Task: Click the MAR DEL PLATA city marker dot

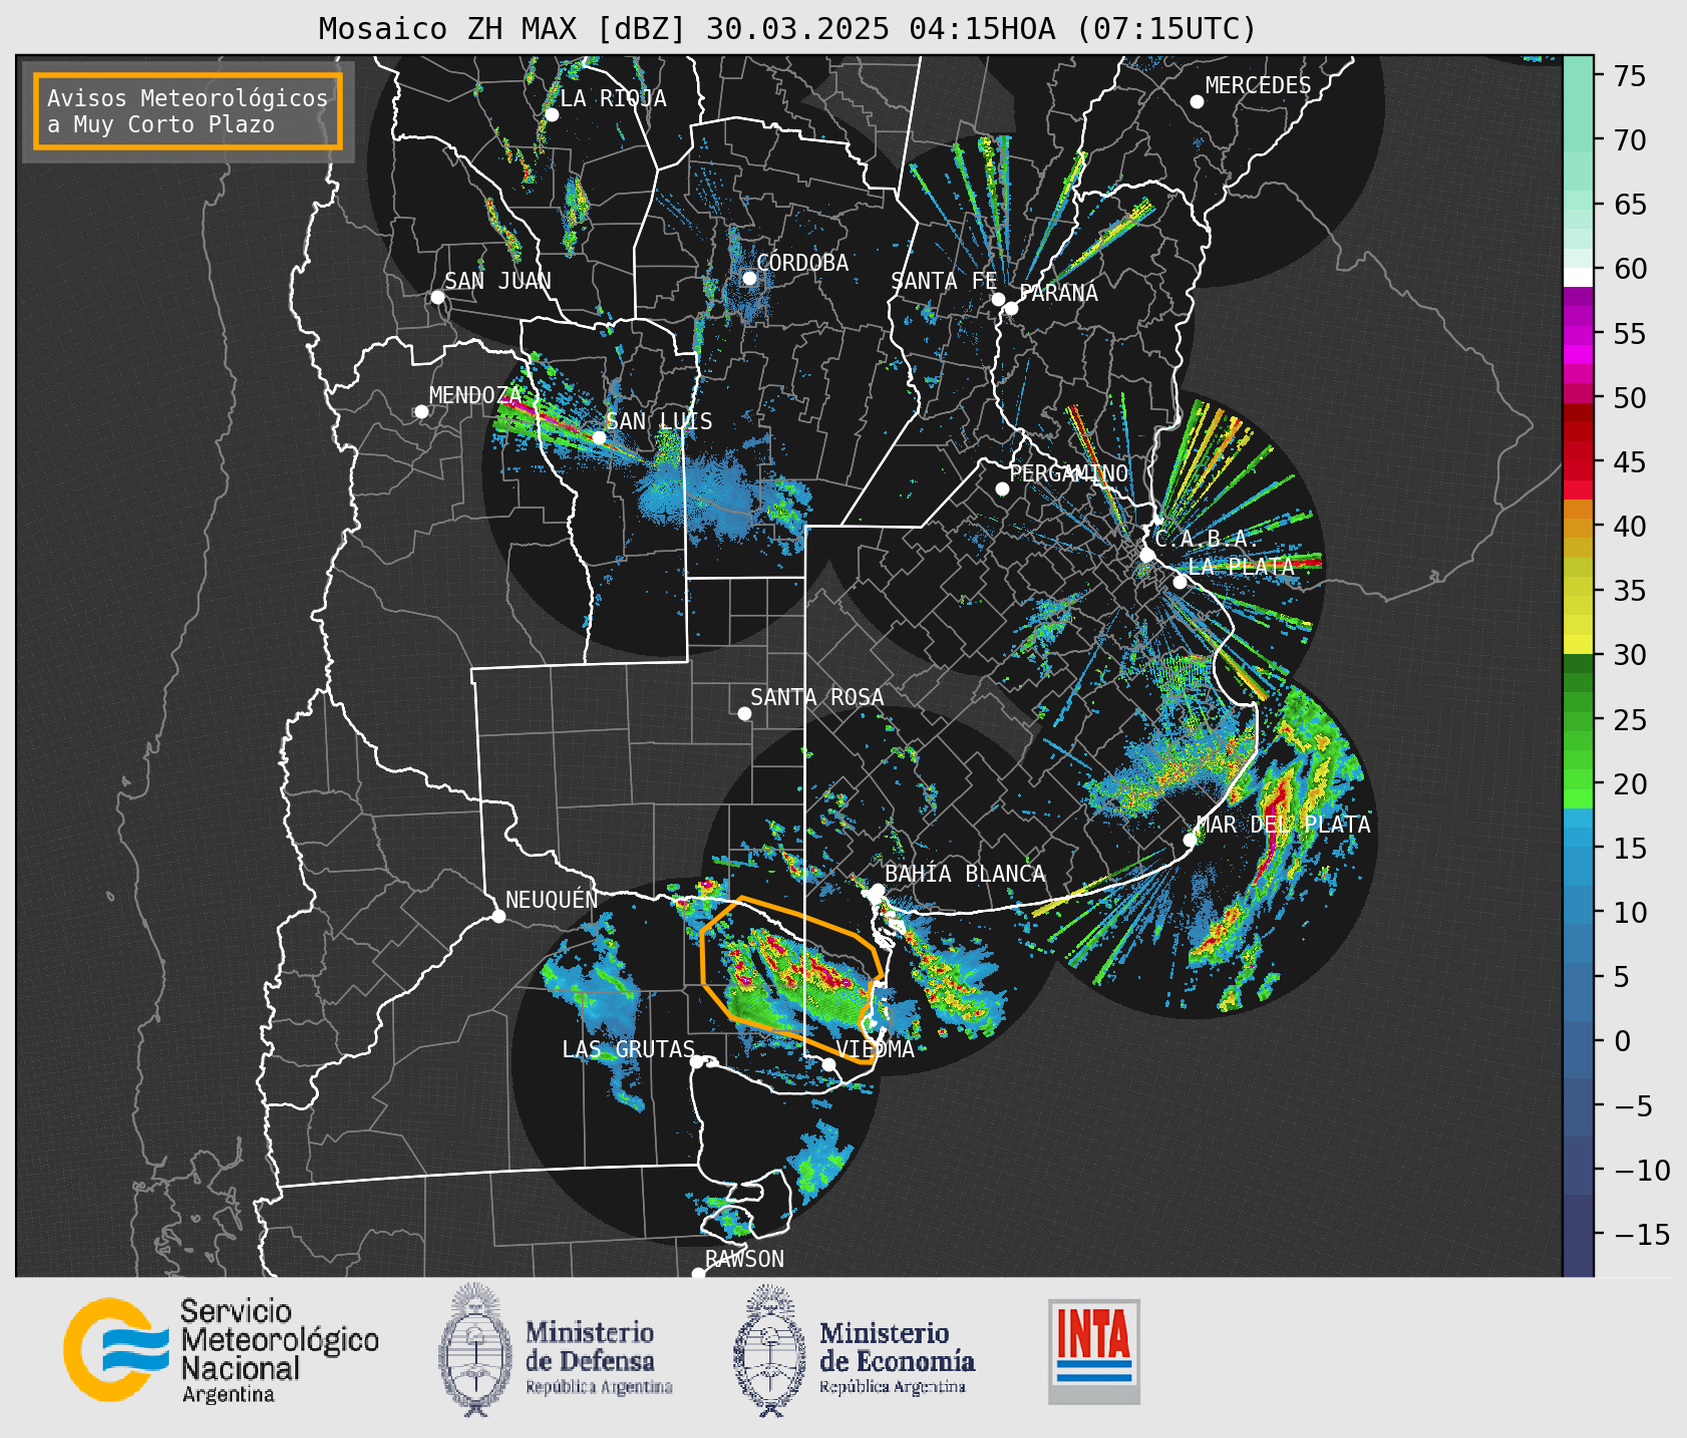Action: (x=1189, y=840)
